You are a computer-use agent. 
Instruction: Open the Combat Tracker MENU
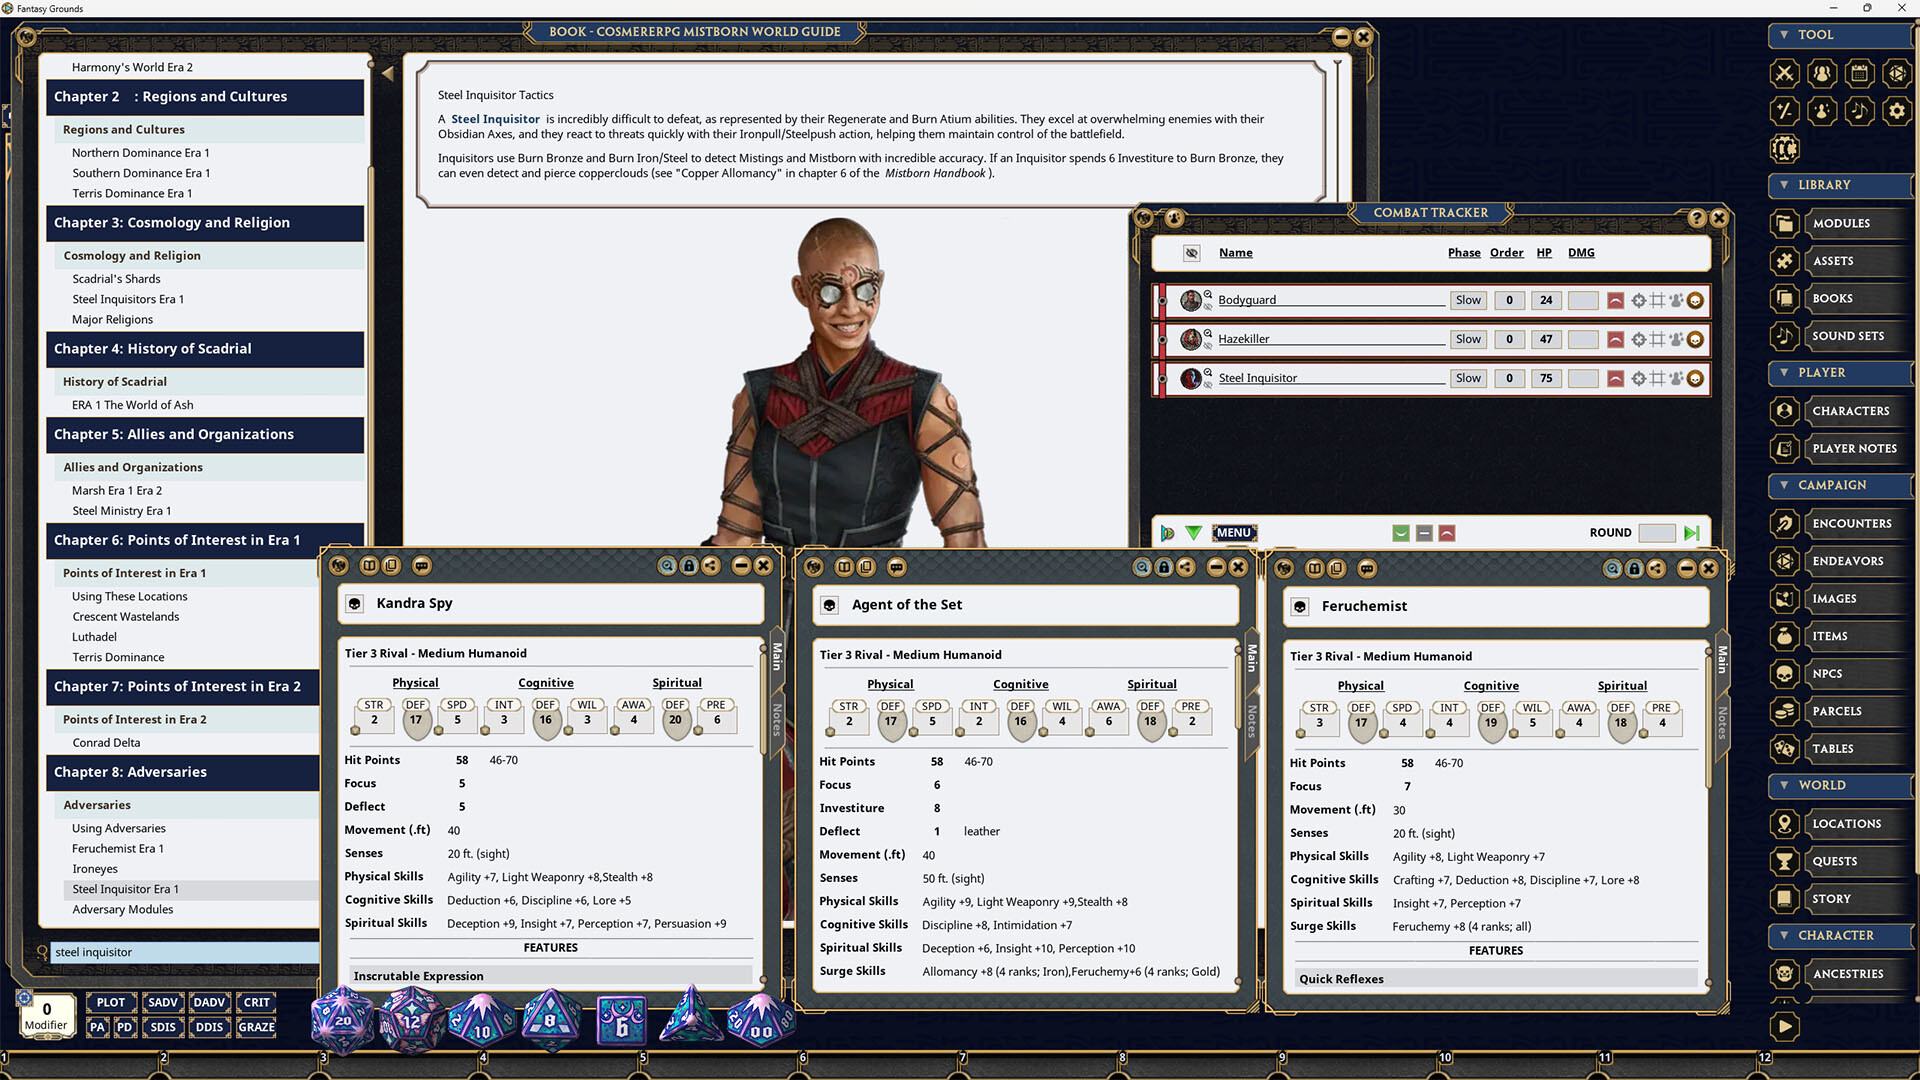(1233, 533)
